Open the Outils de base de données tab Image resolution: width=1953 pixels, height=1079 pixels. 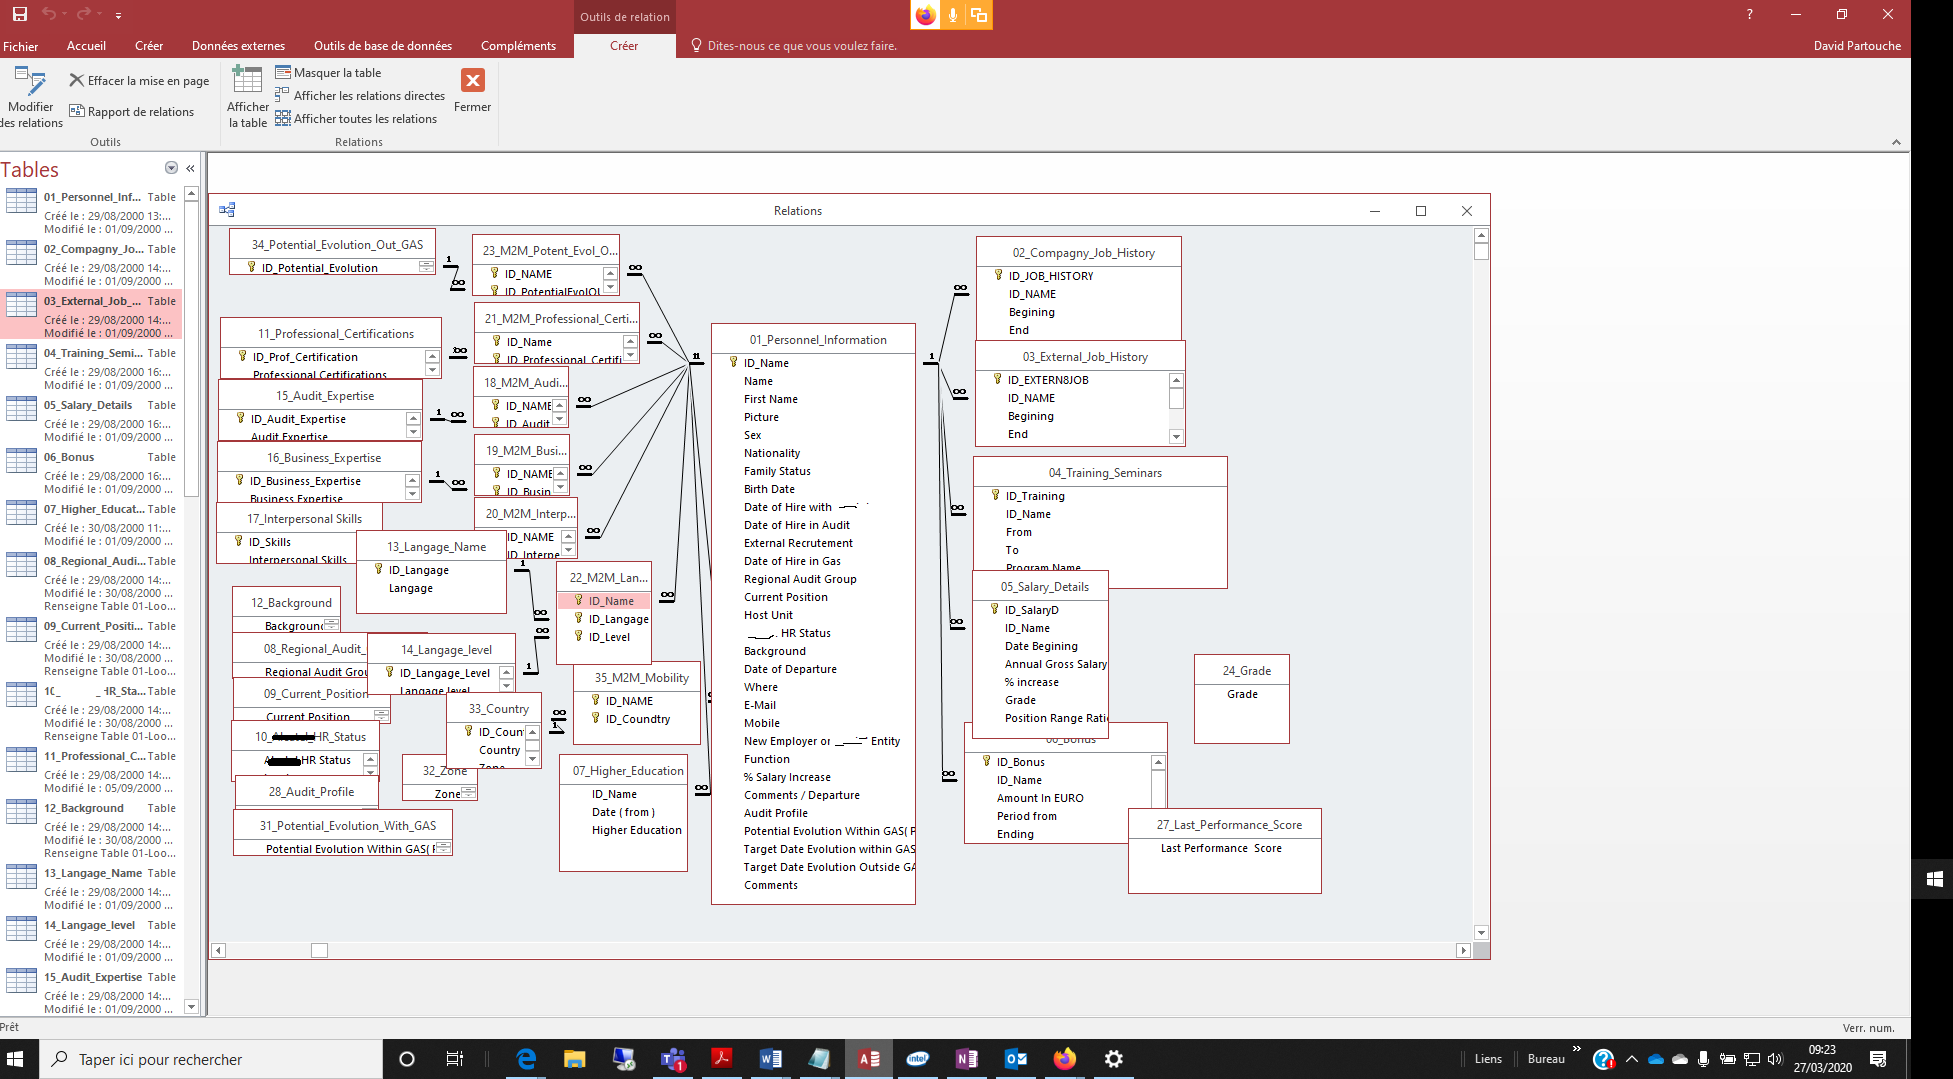[382, 46]
